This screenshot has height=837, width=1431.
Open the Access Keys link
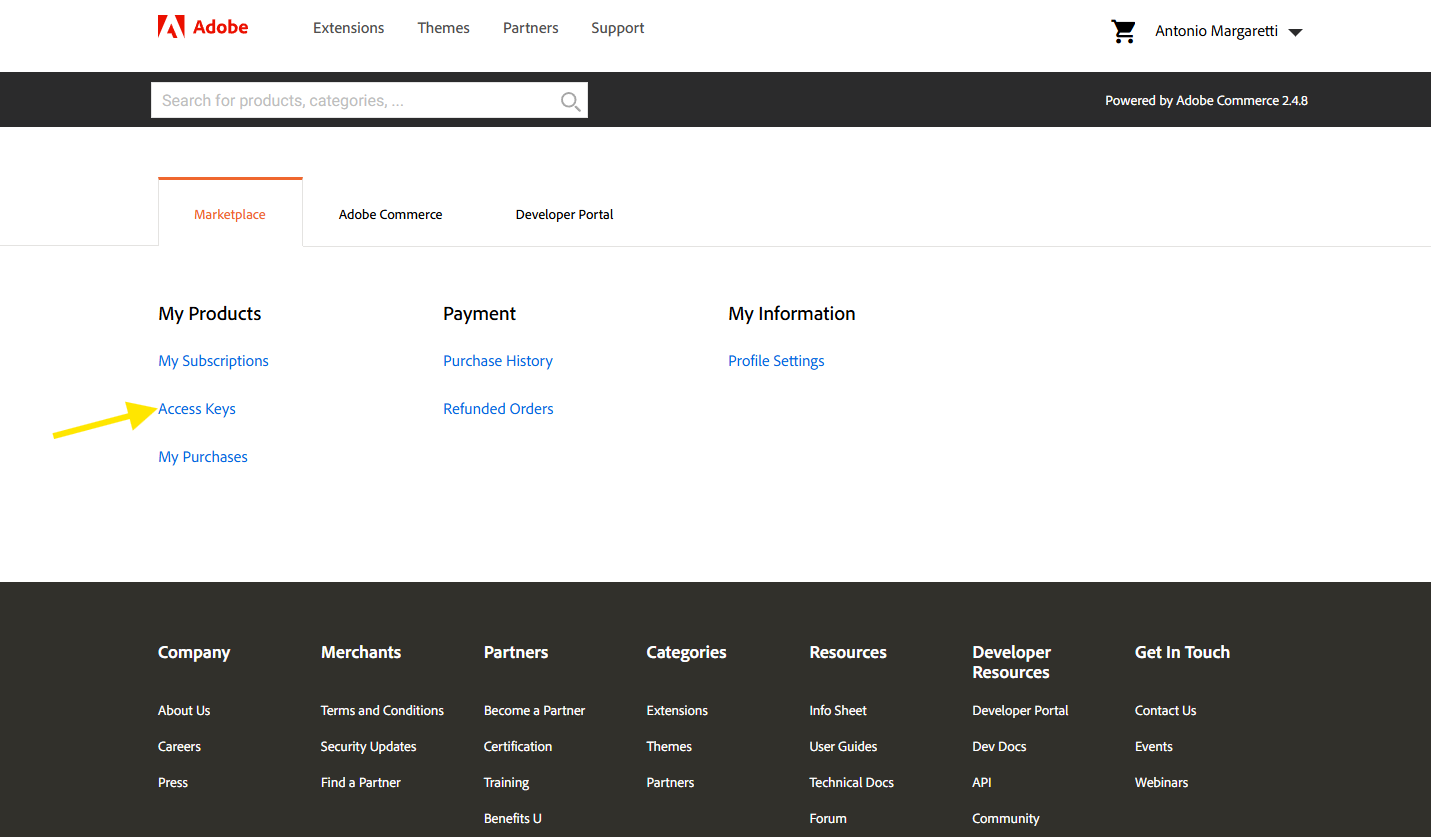point(197,409)
